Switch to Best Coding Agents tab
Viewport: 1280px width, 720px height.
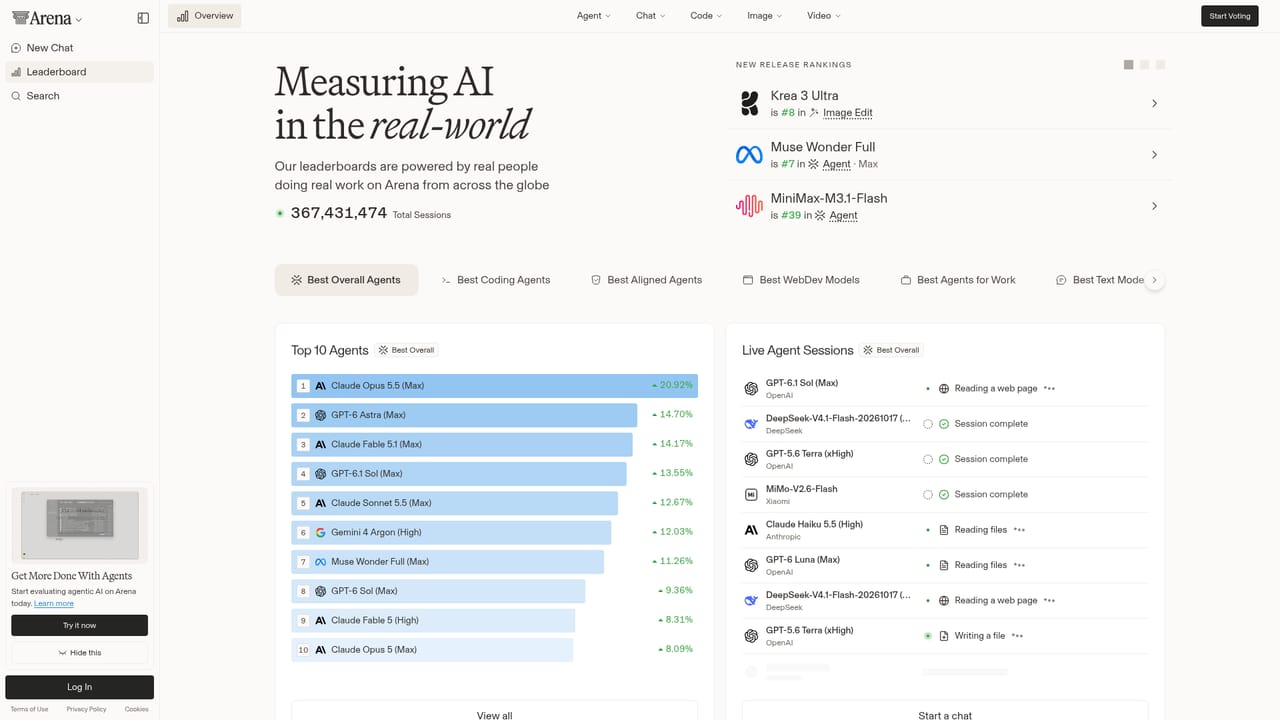point(496,280)
